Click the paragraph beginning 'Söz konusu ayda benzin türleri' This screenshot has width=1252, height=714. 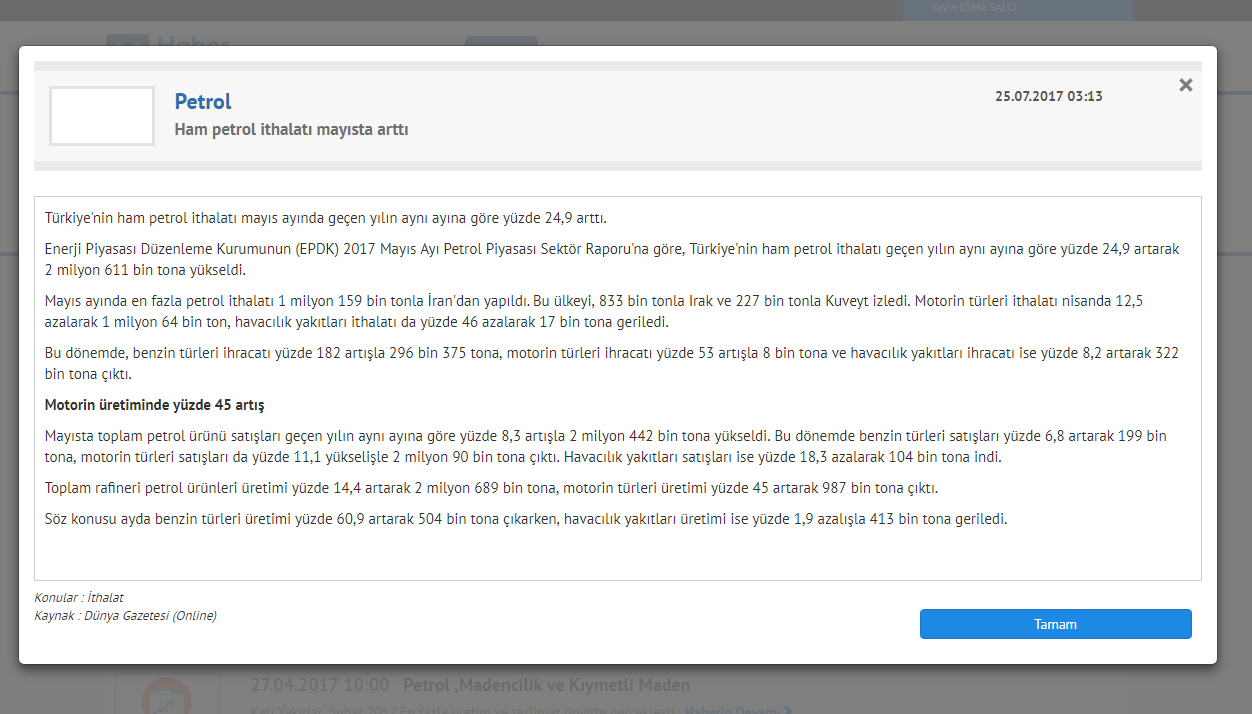pos(526,519)
